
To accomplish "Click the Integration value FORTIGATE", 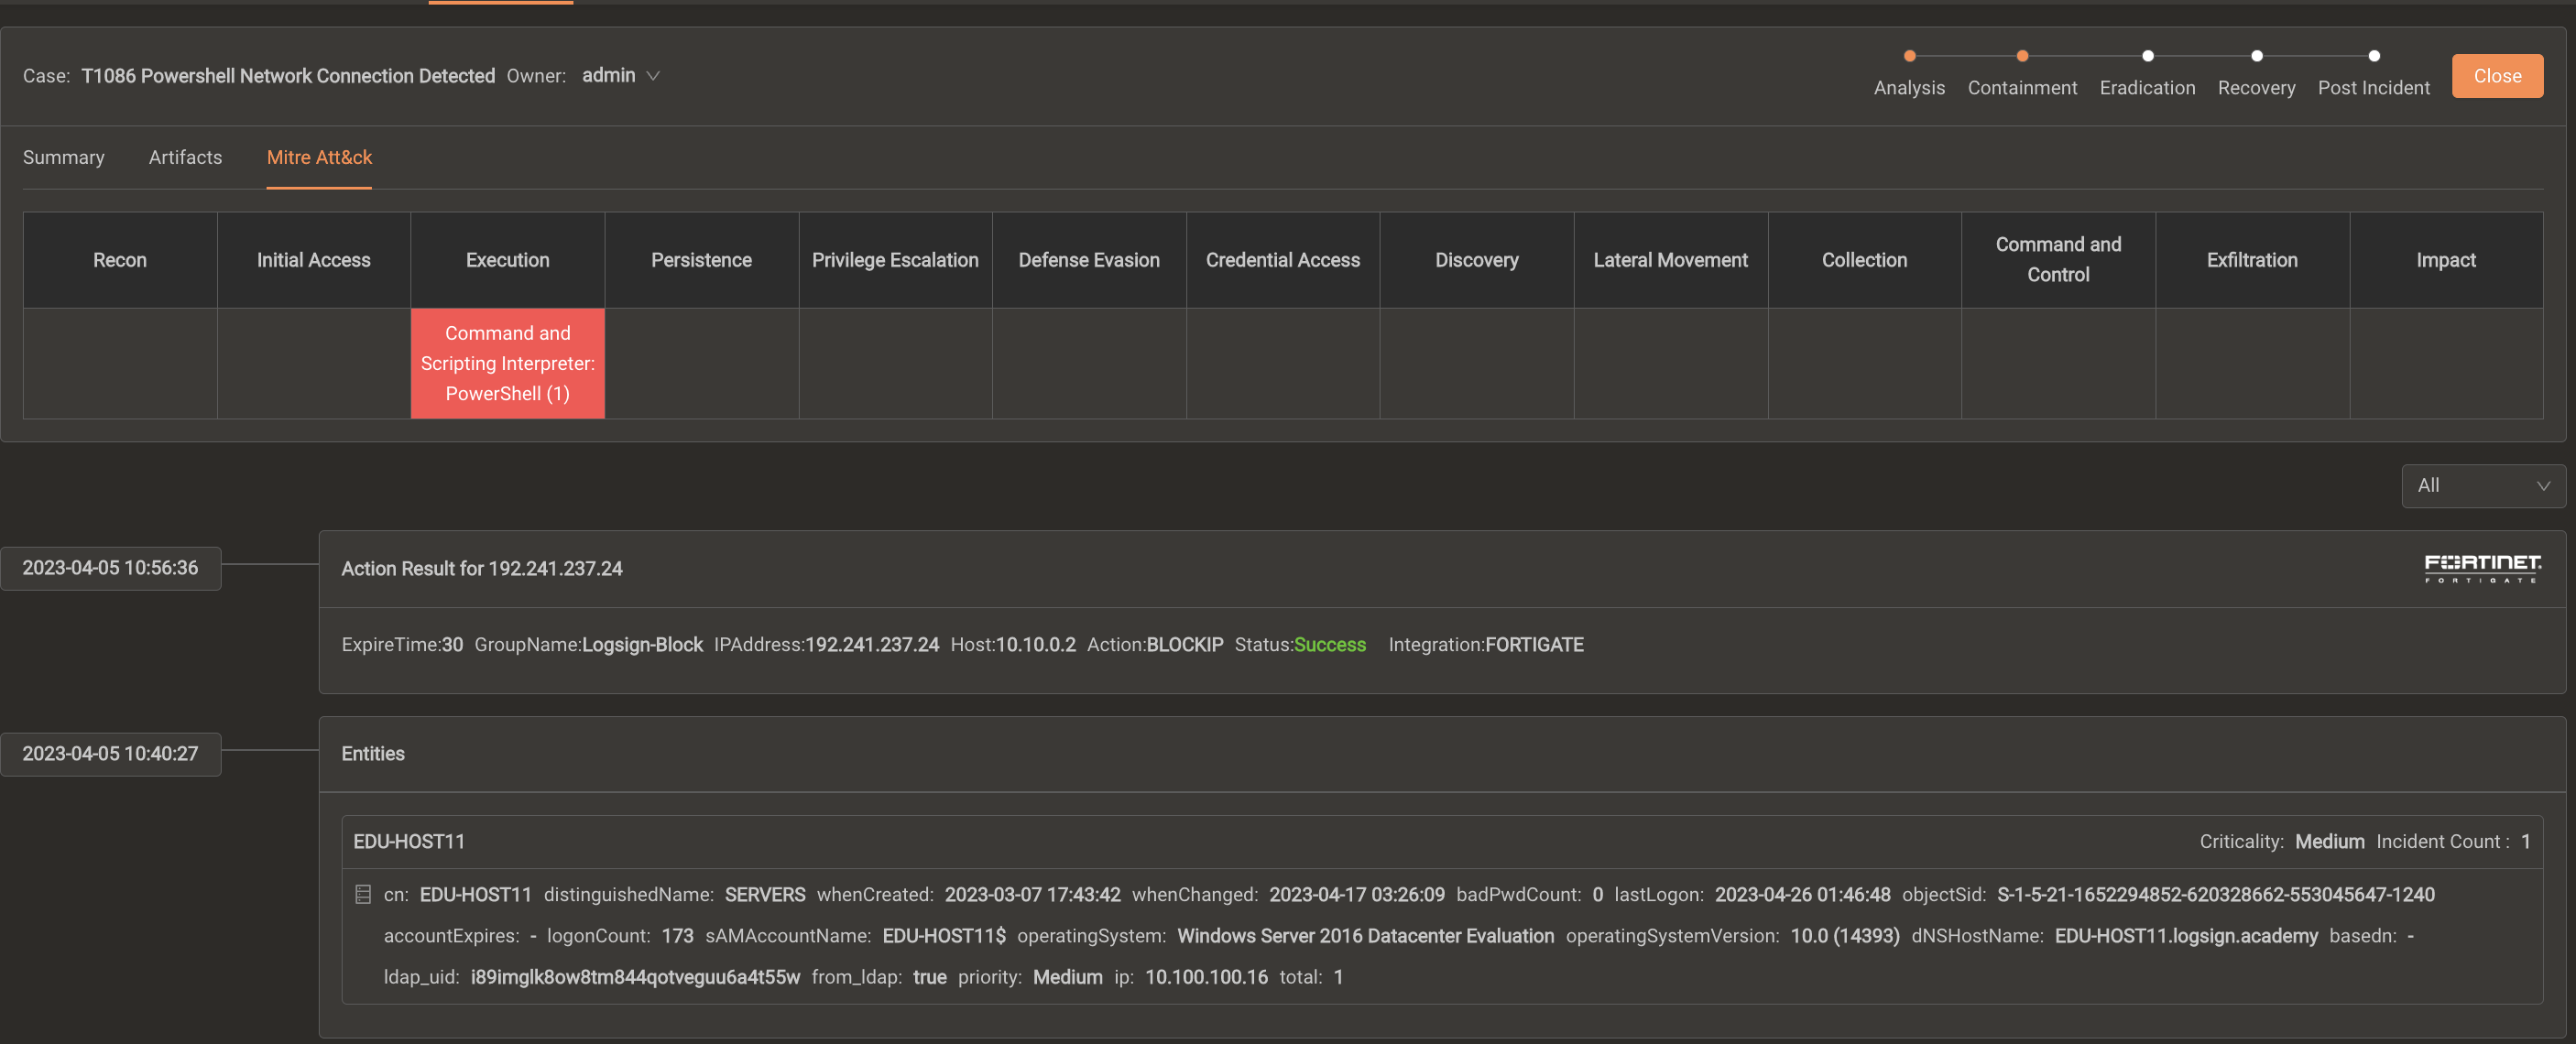I will pyautogui.click(x=1534, y=645).
